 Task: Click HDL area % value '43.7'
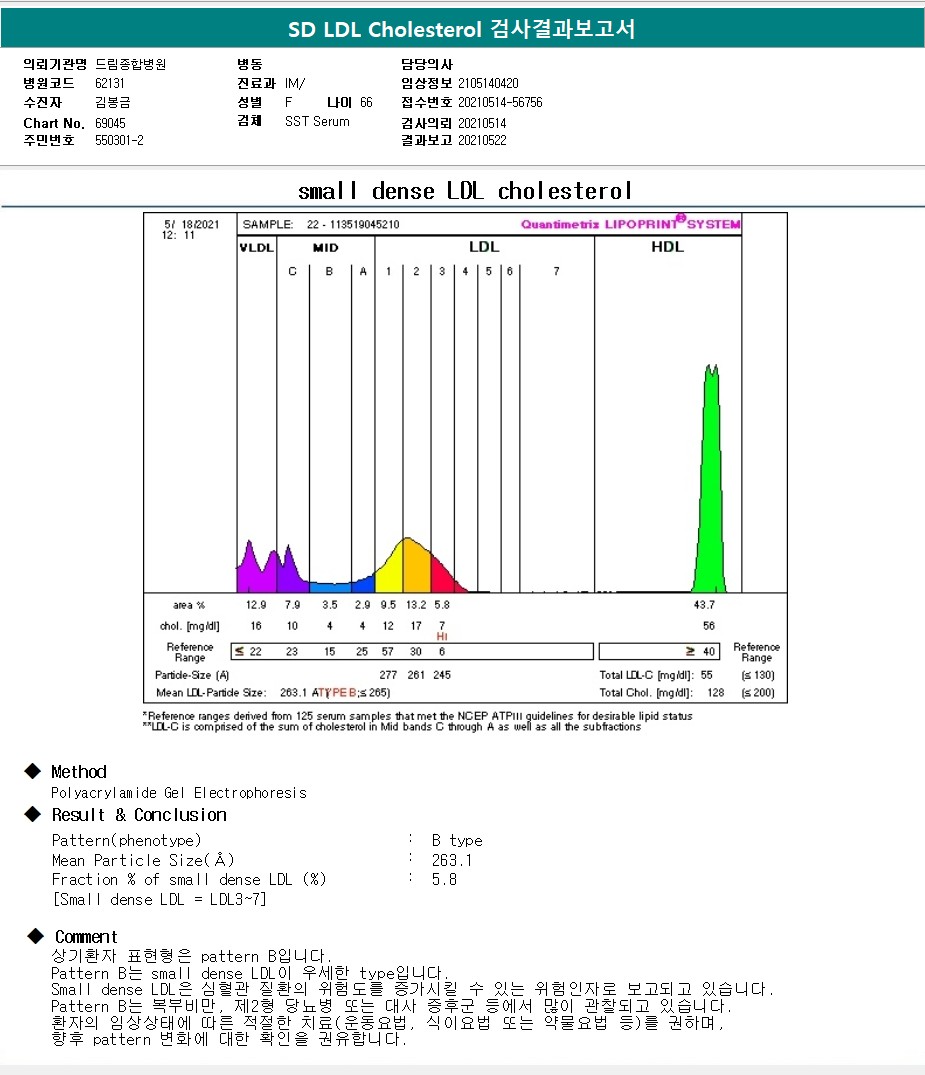[704, 605]
